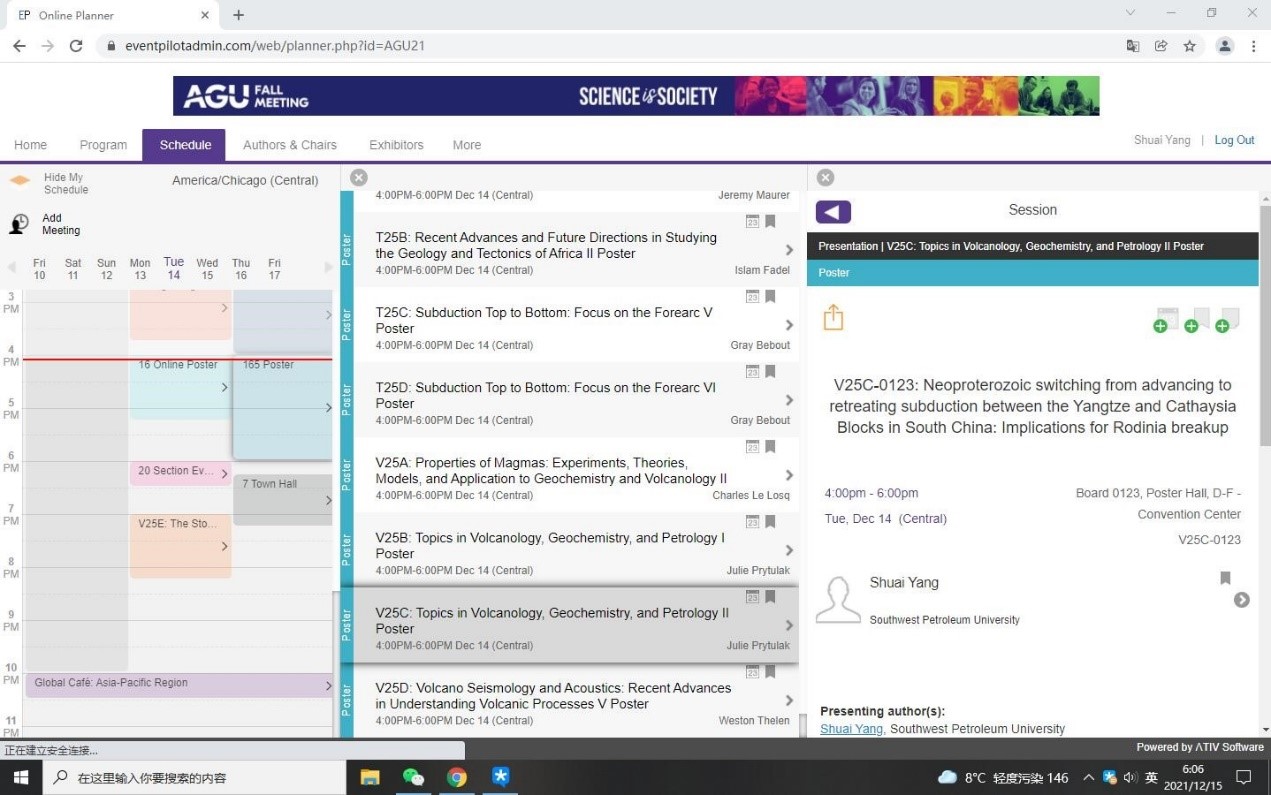Open the Program tab
The image size is (1271, 795).
pyautogui.click(x=103, y=145)
